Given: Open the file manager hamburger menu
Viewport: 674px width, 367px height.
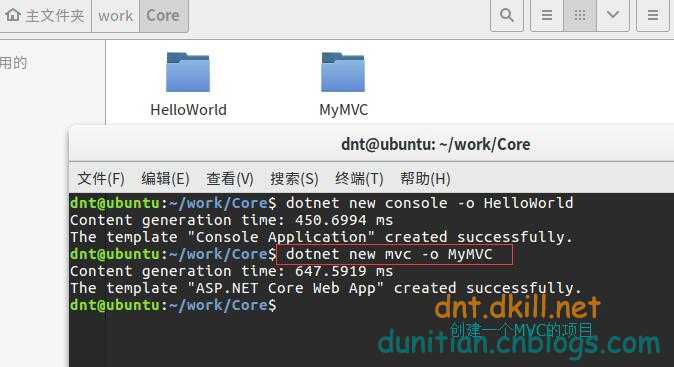Looking at the screenshot, I should (x=653, y=15).
